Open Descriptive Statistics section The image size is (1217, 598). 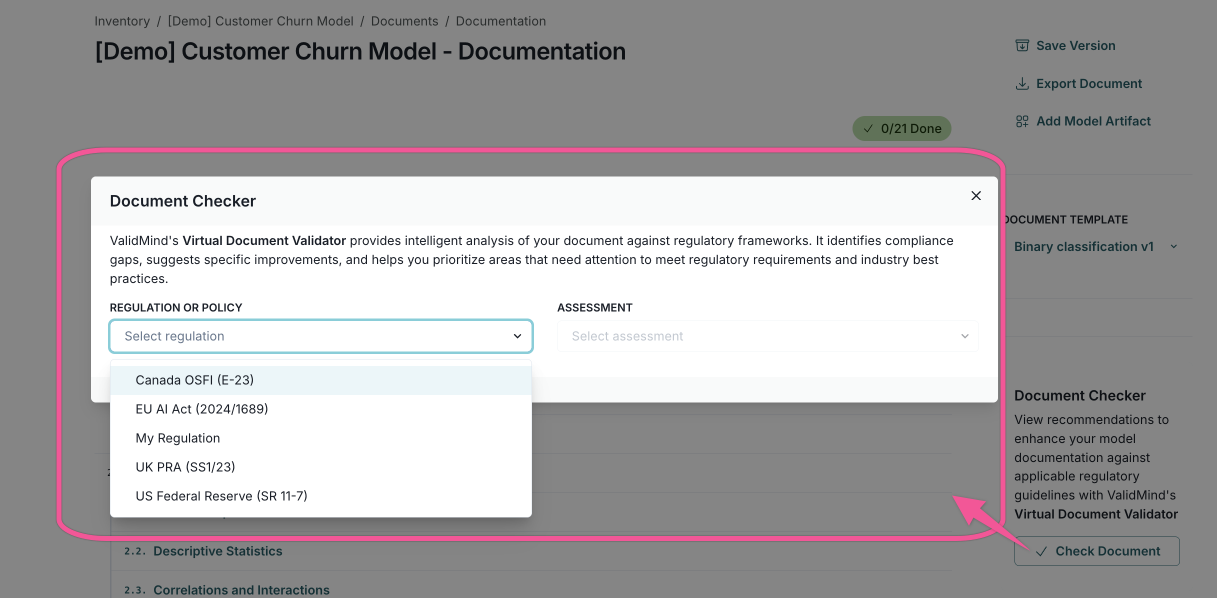tap(218, 551)
